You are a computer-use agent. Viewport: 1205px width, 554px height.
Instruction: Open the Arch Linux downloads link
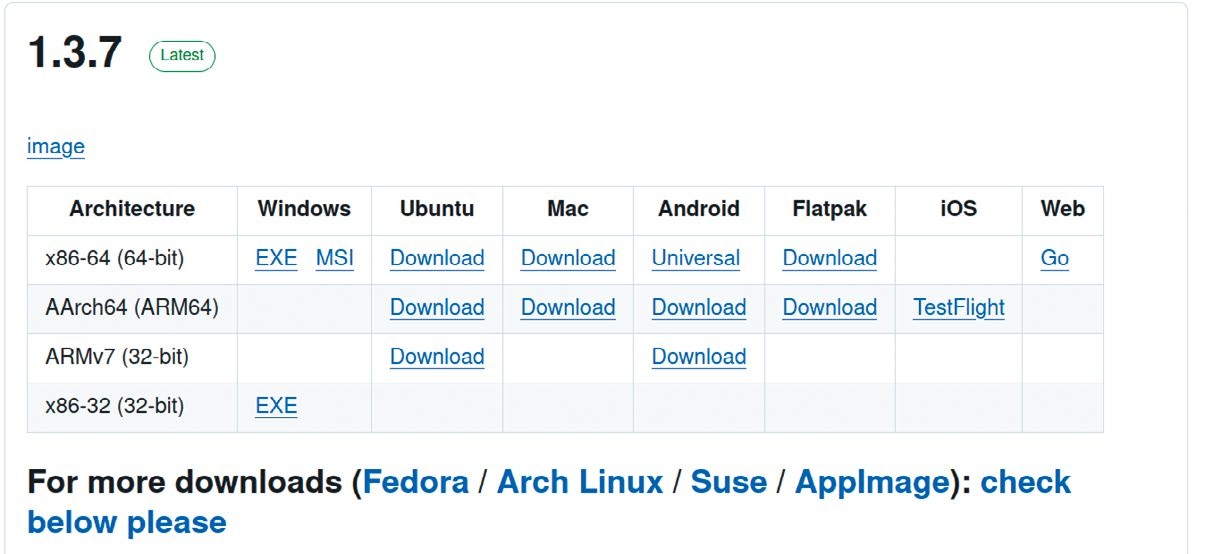(x=580, y=482)
